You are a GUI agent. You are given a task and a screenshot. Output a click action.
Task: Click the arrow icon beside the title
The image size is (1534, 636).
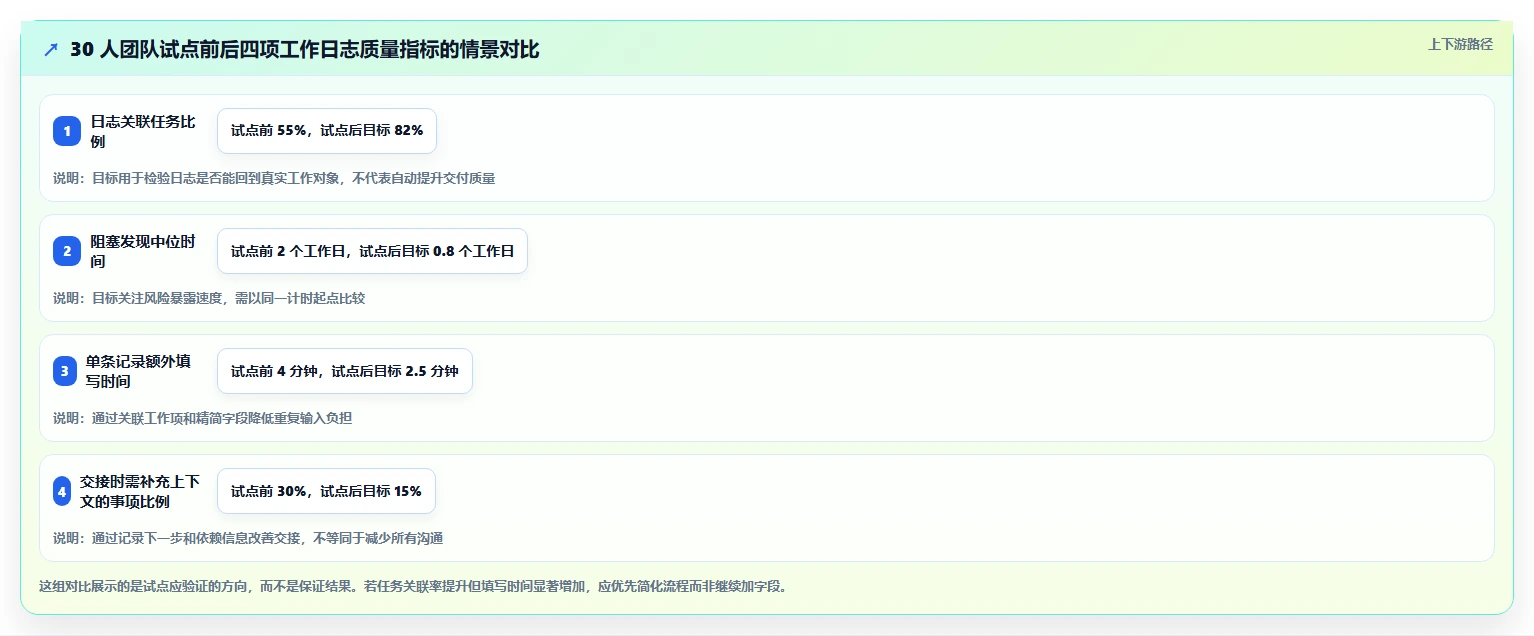(x=51, y=50)
